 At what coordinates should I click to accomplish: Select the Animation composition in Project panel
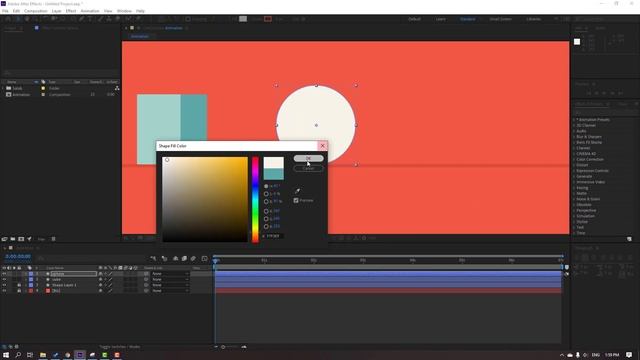point(21,95)
